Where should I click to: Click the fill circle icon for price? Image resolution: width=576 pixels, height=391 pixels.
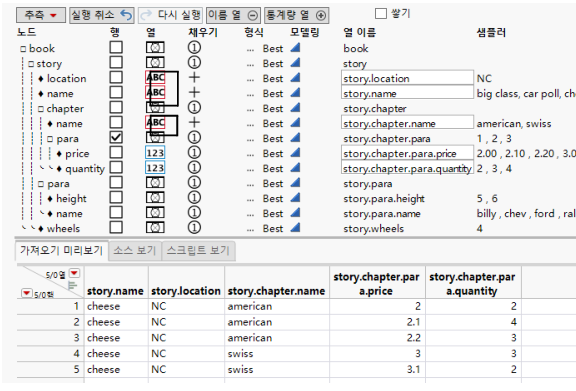click(x=194, y=153)
